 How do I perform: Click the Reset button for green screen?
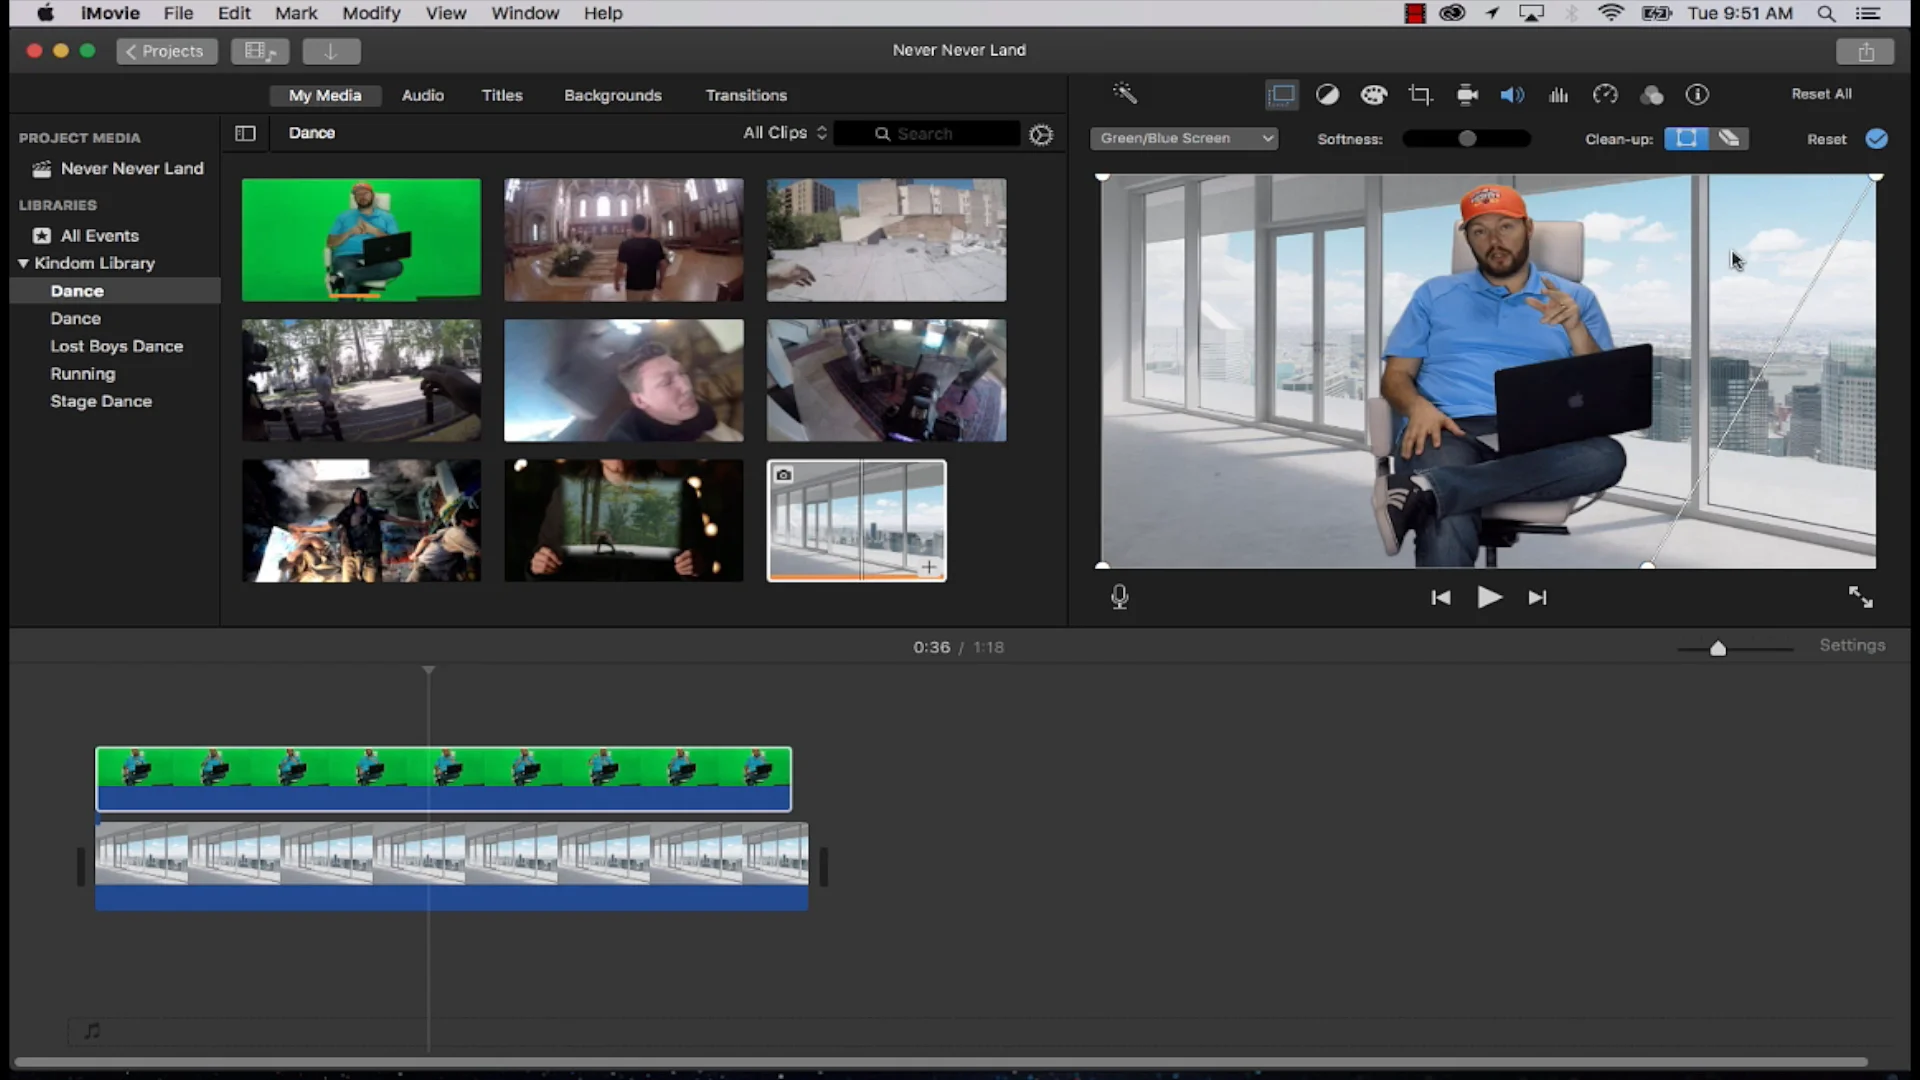coord(1826,139)
